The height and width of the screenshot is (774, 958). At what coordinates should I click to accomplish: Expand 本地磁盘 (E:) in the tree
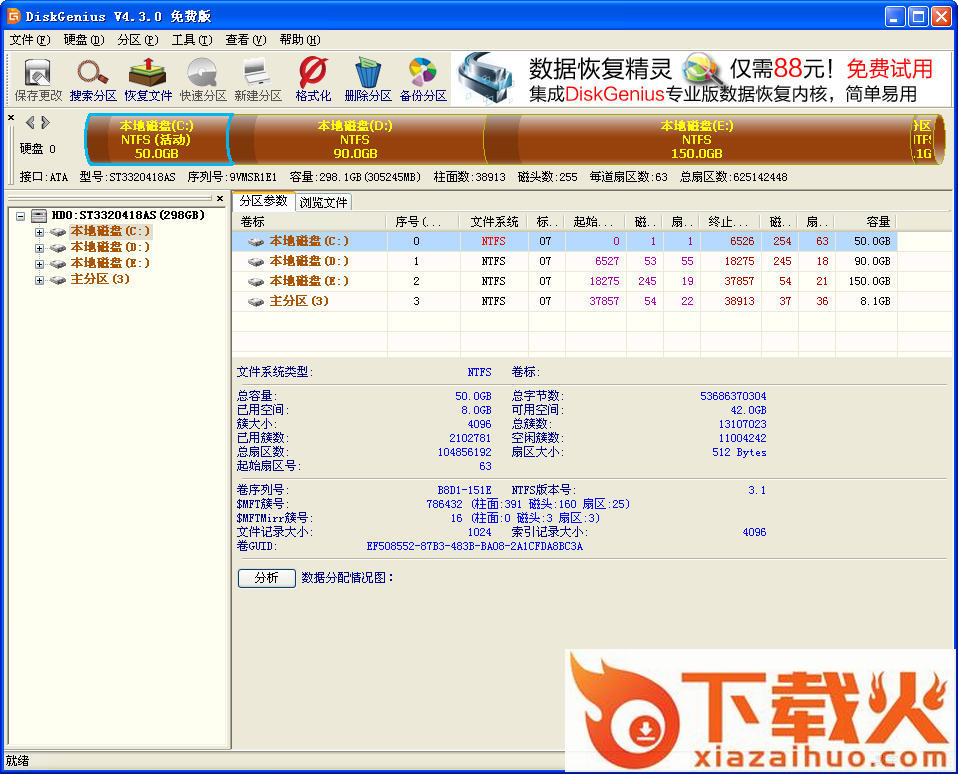tap(40, 264)
